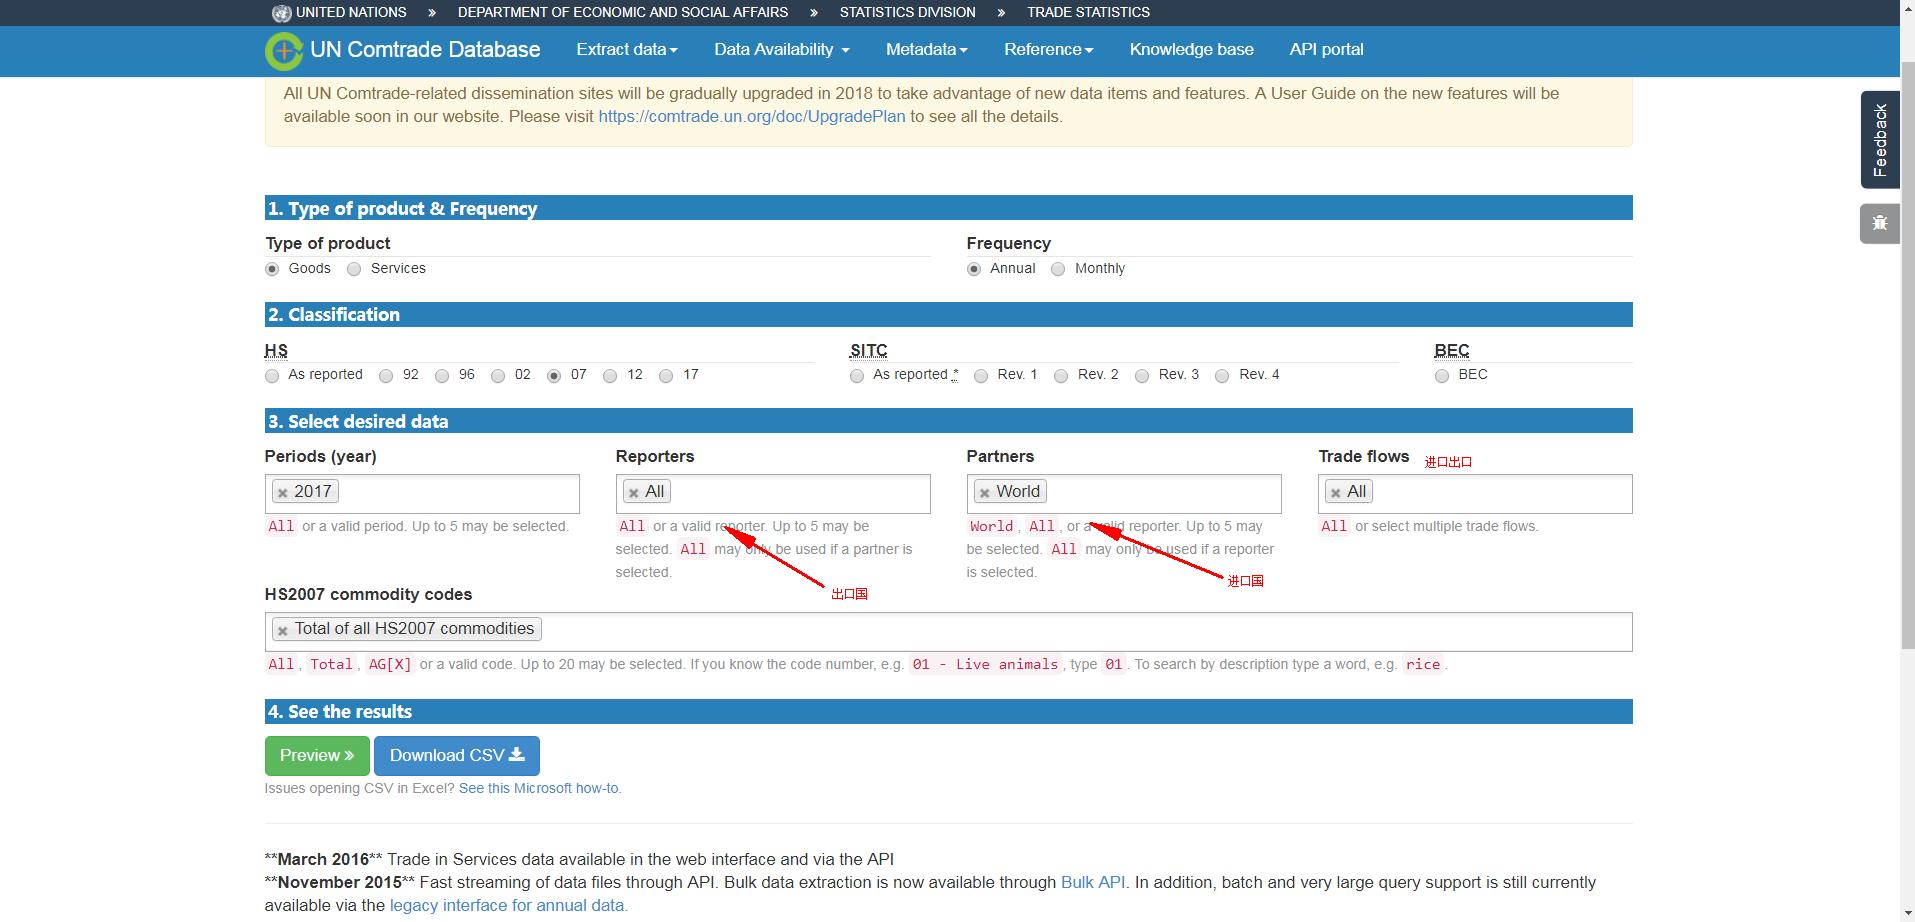1915x922 pixels.
Task: Remove the All tag in Reporters
Action: click(634, 493)
